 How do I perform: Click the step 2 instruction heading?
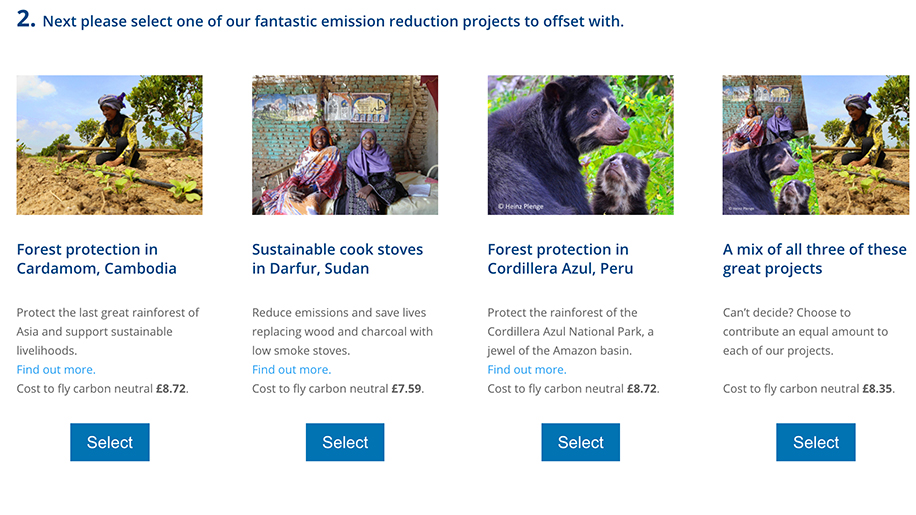pyautogui.click(x=320, y=21)
